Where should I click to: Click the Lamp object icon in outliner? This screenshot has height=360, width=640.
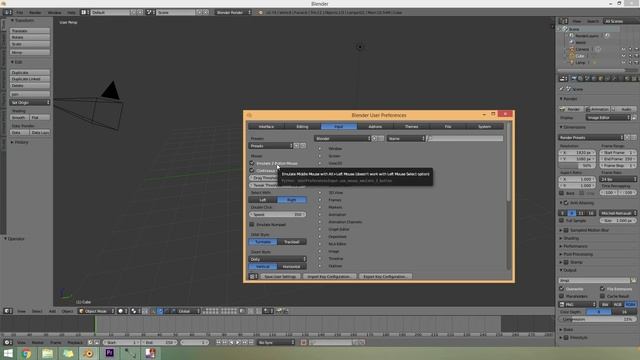pyautogui.click(x=571, y=62)
